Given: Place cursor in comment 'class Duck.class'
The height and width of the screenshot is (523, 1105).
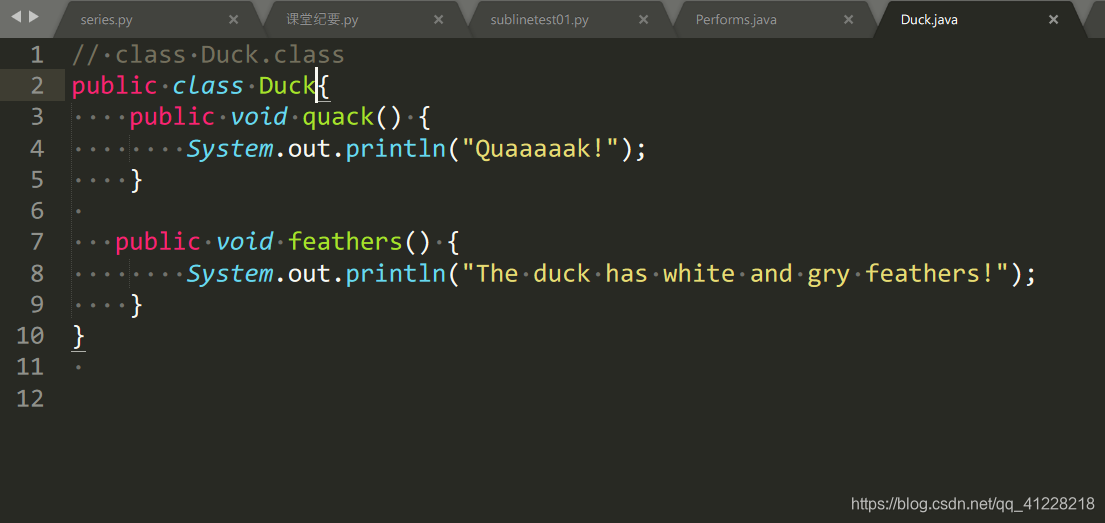Looking at the screenshot, I should [x=230, y=54].
